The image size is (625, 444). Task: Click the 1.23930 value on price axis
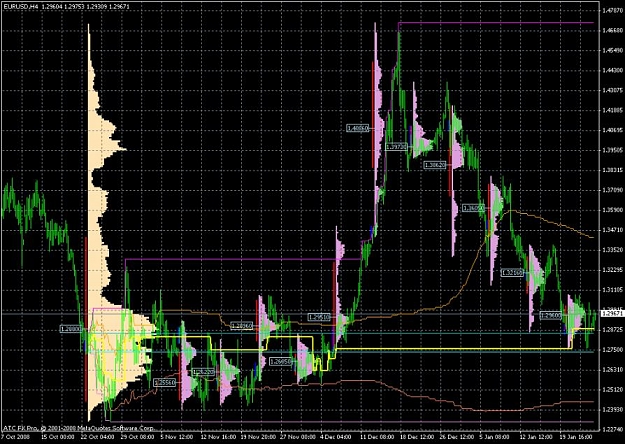coord(613,410)
